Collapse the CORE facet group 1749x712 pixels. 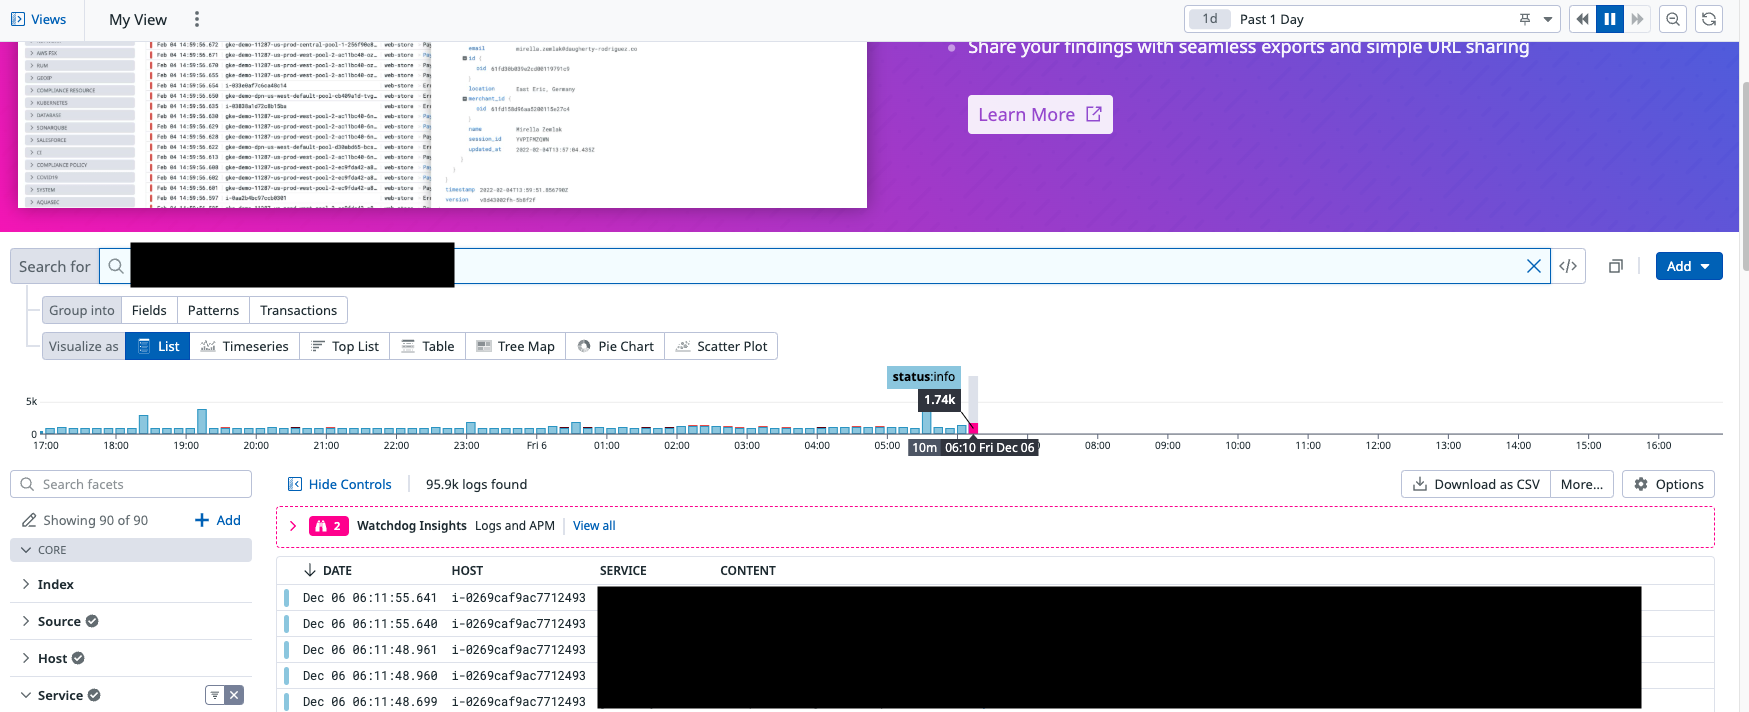pos(131,550)
